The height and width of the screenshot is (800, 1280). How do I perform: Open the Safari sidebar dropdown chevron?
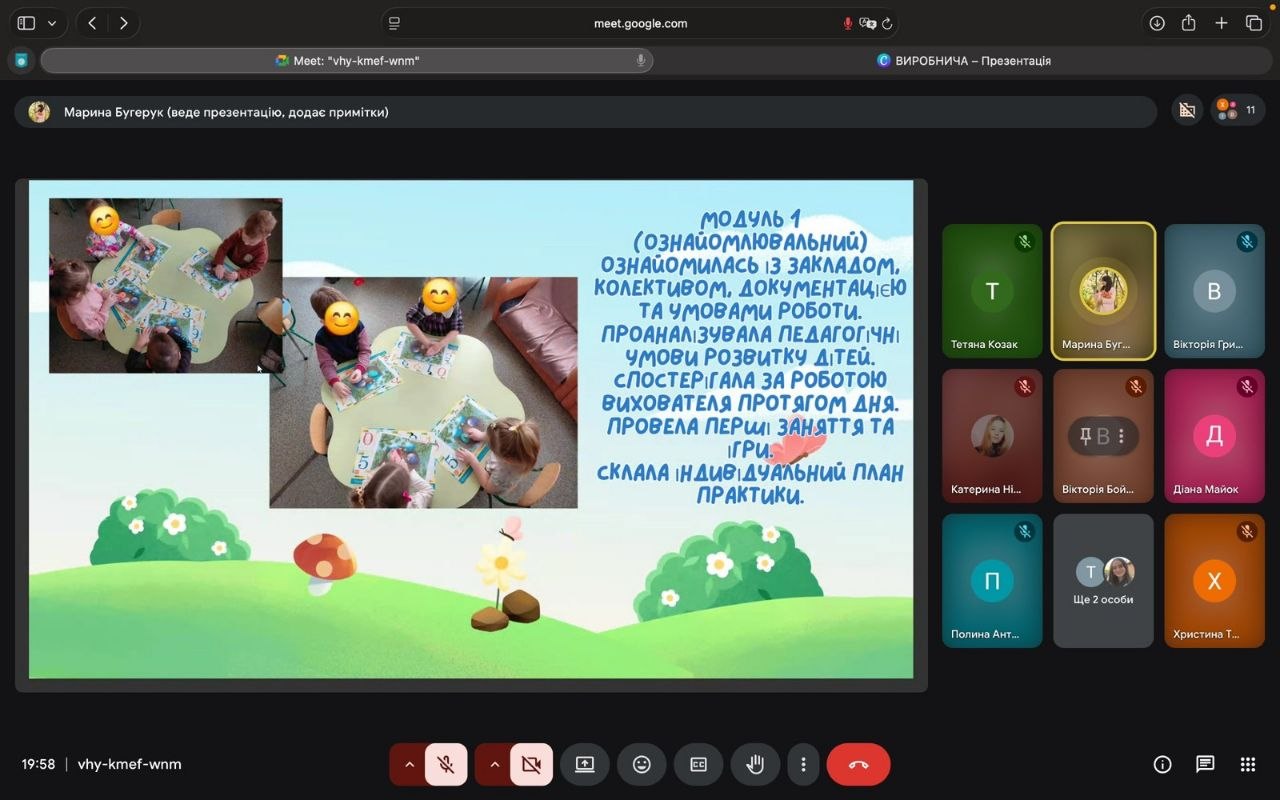pos(52,23)
